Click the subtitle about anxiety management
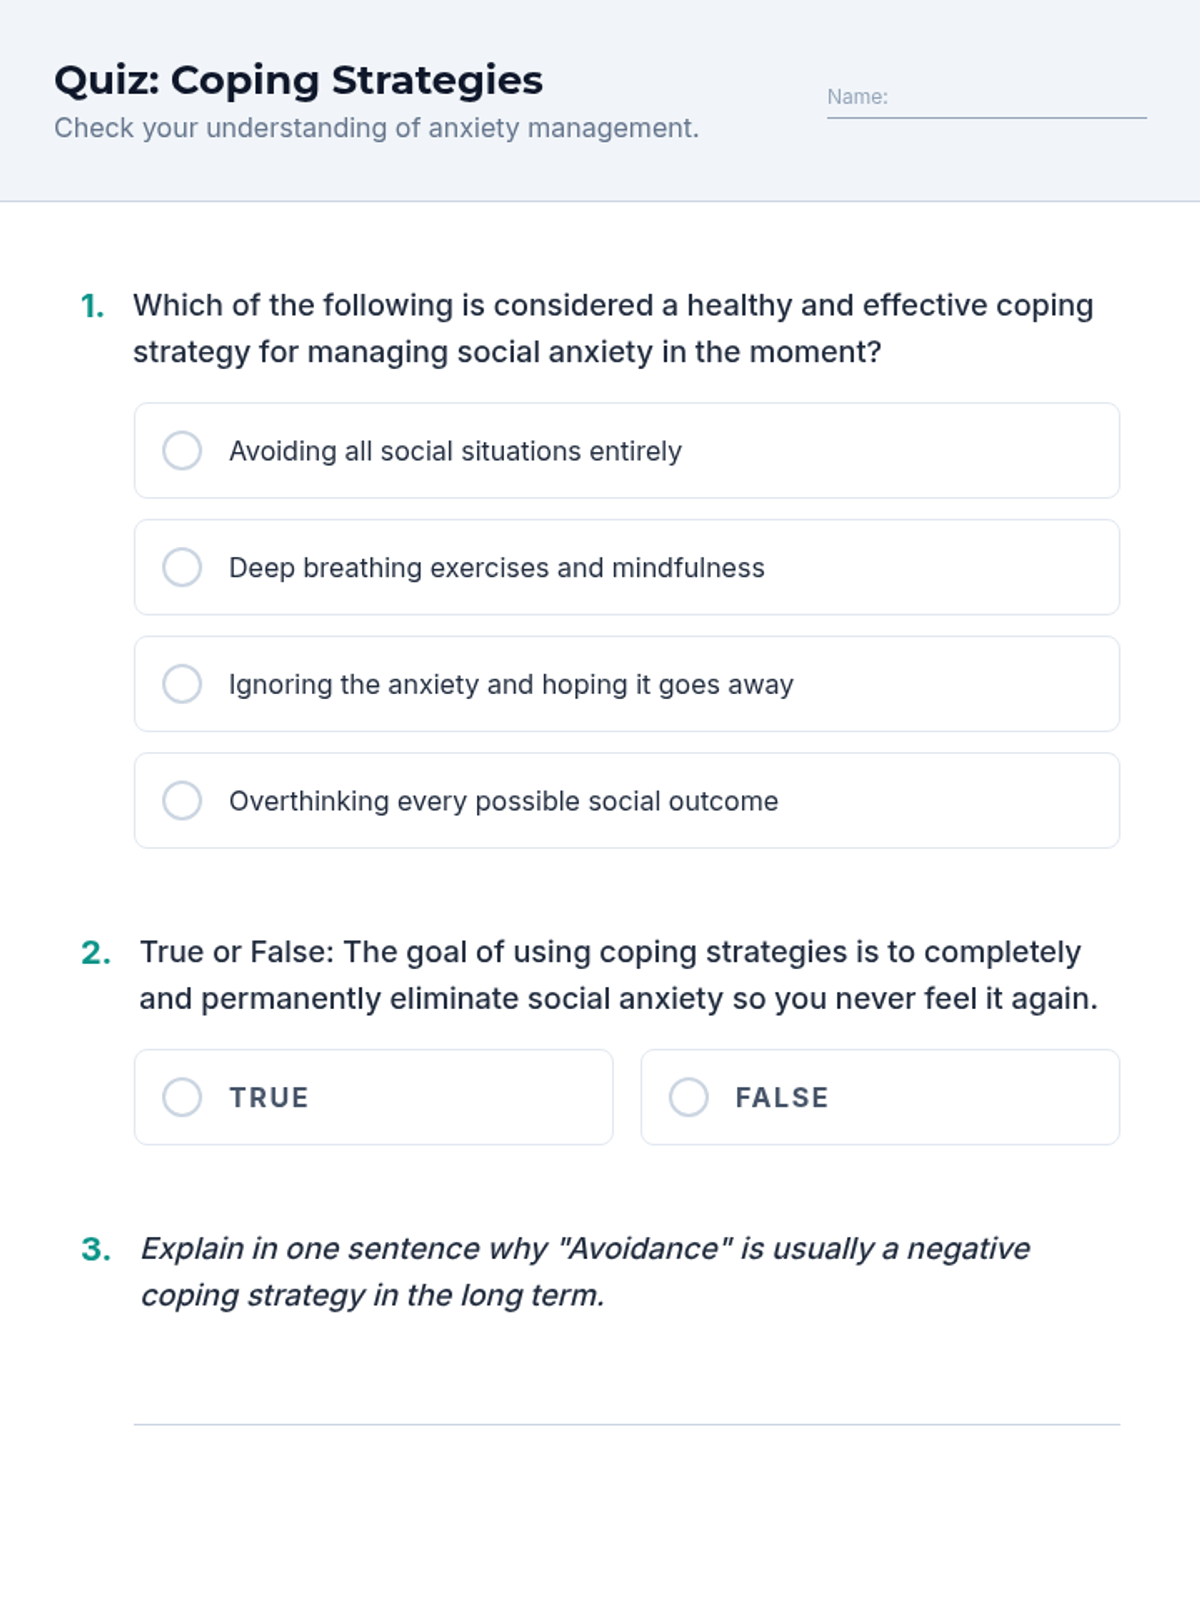 tap(376, 129)
